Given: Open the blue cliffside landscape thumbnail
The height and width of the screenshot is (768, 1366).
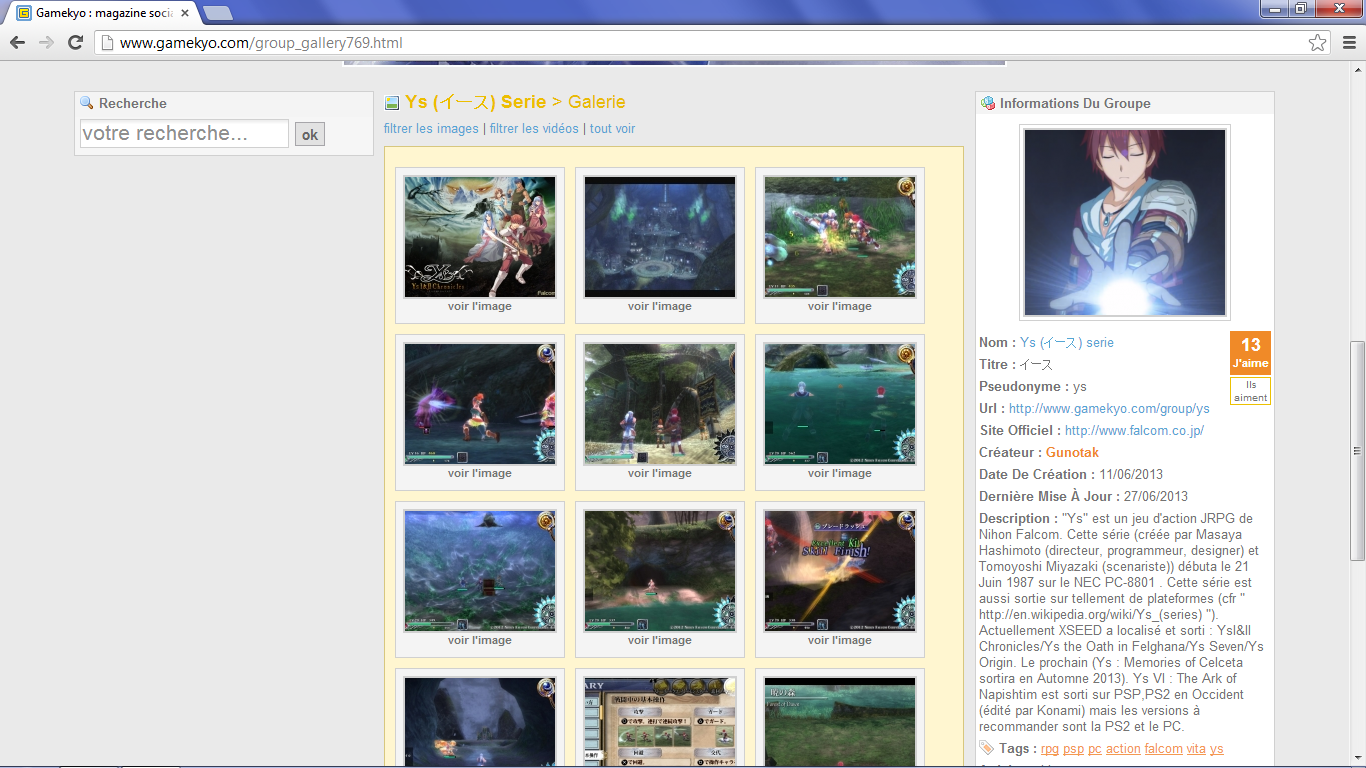Looking at the screenshot, I should coord(480,571).
